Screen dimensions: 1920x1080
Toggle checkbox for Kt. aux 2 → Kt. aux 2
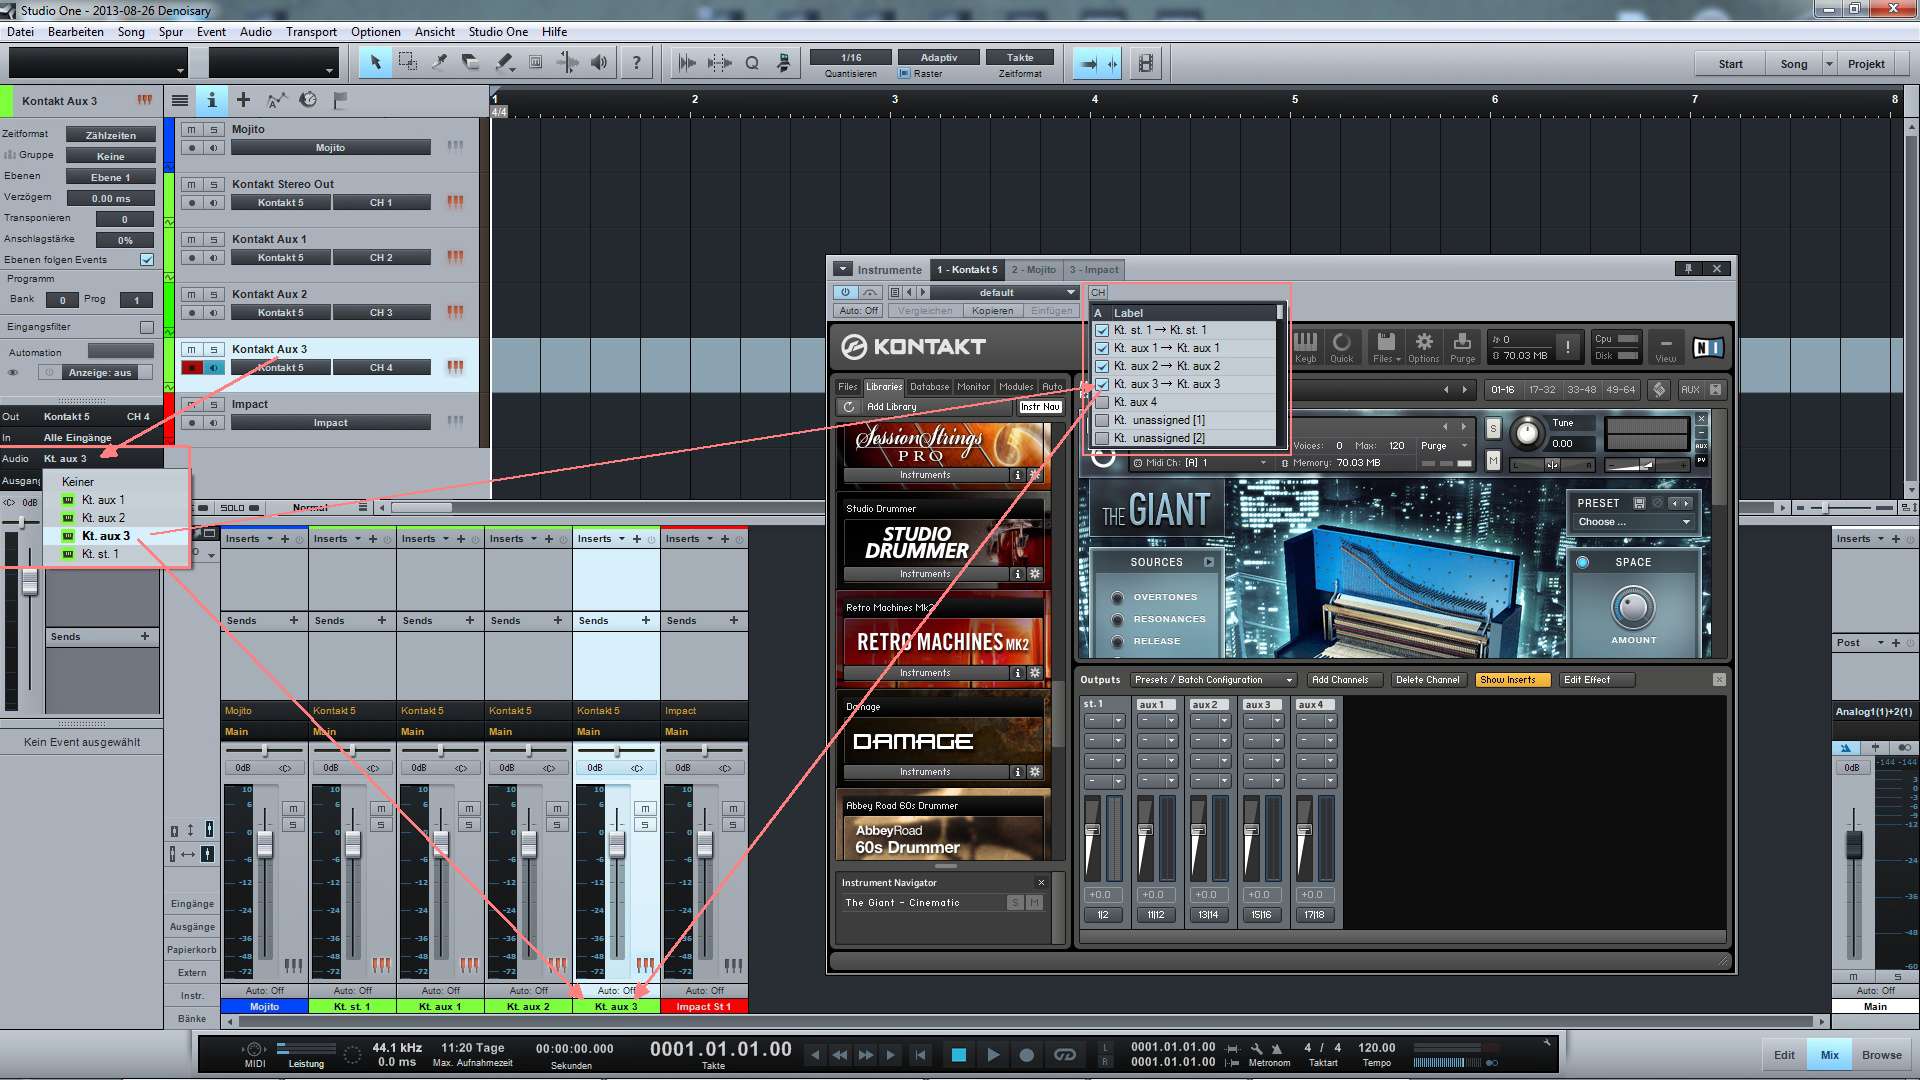pos(1102,365)
